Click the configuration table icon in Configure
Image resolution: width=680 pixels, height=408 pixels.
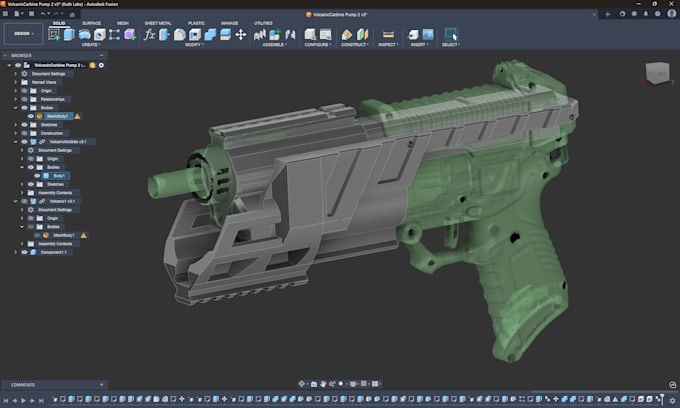[325, 34]
